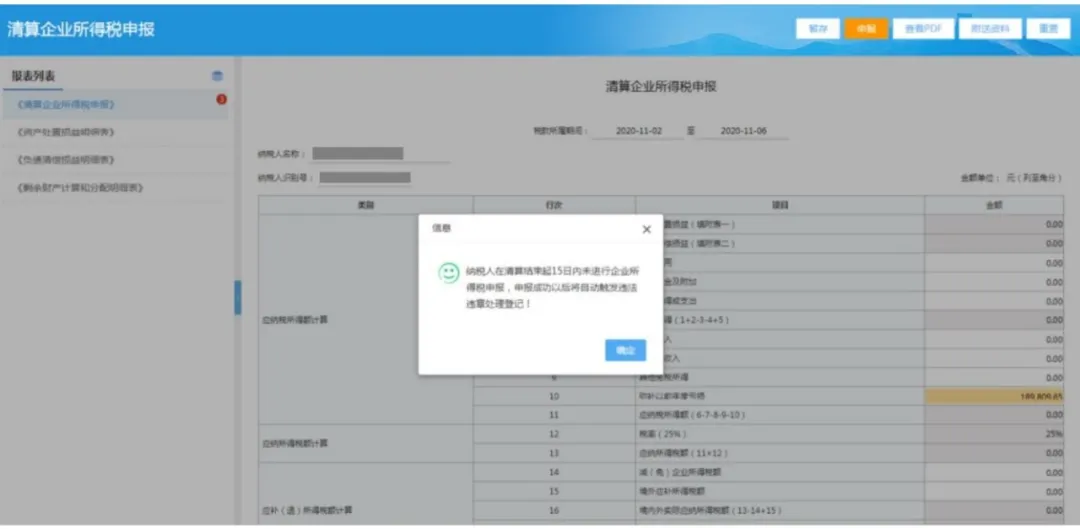Click the 25% tax rate amount cell
Screen dimensions: 1080x529
994,434
